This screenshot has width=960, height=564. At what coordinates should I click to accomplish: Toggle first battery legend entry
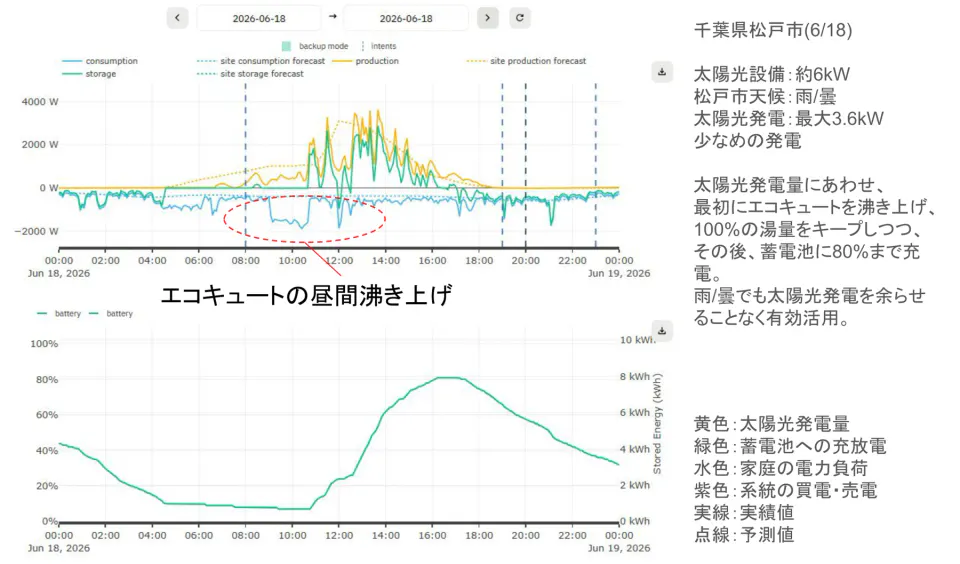59,314
